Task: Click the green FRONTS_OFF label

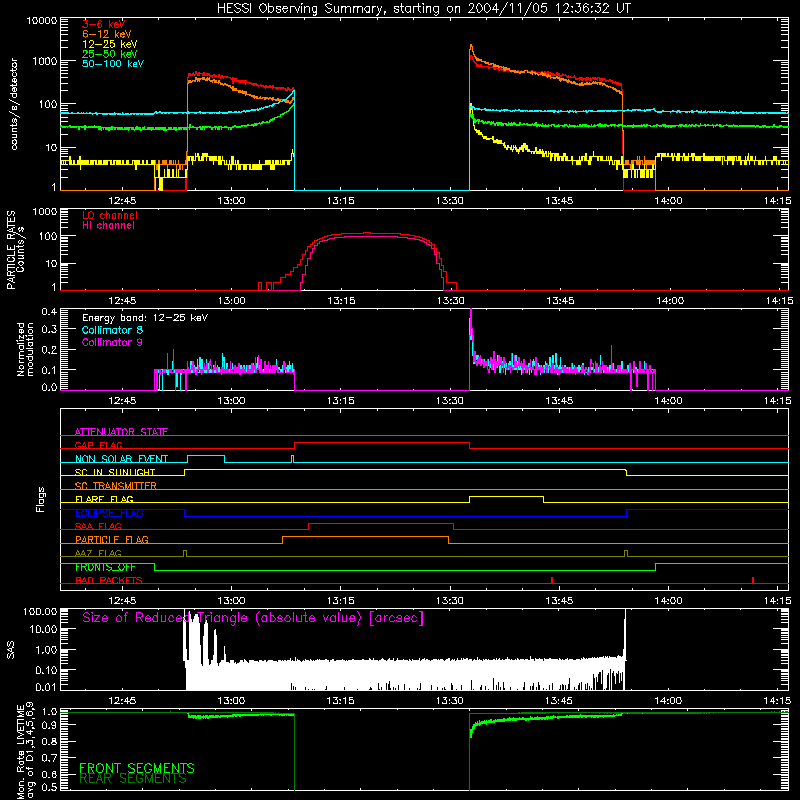Action: 105,567
